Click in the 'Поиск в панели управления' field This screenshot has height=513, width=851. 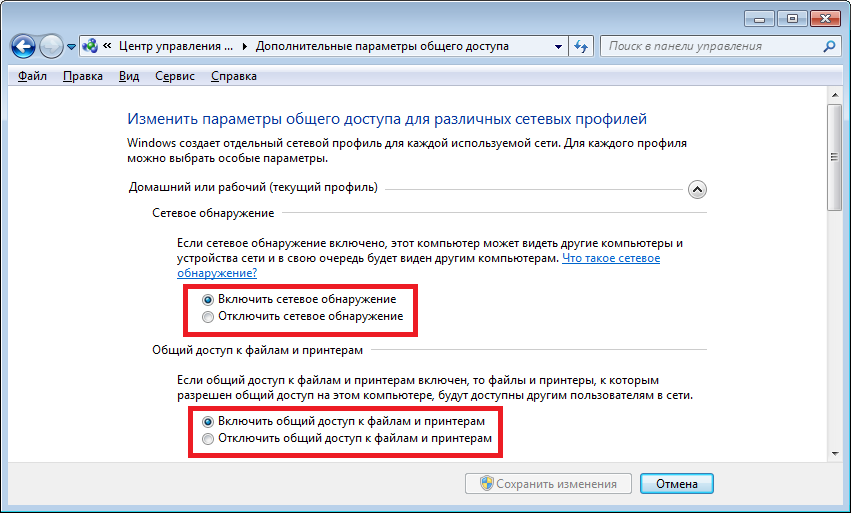(x=710, y=46)
